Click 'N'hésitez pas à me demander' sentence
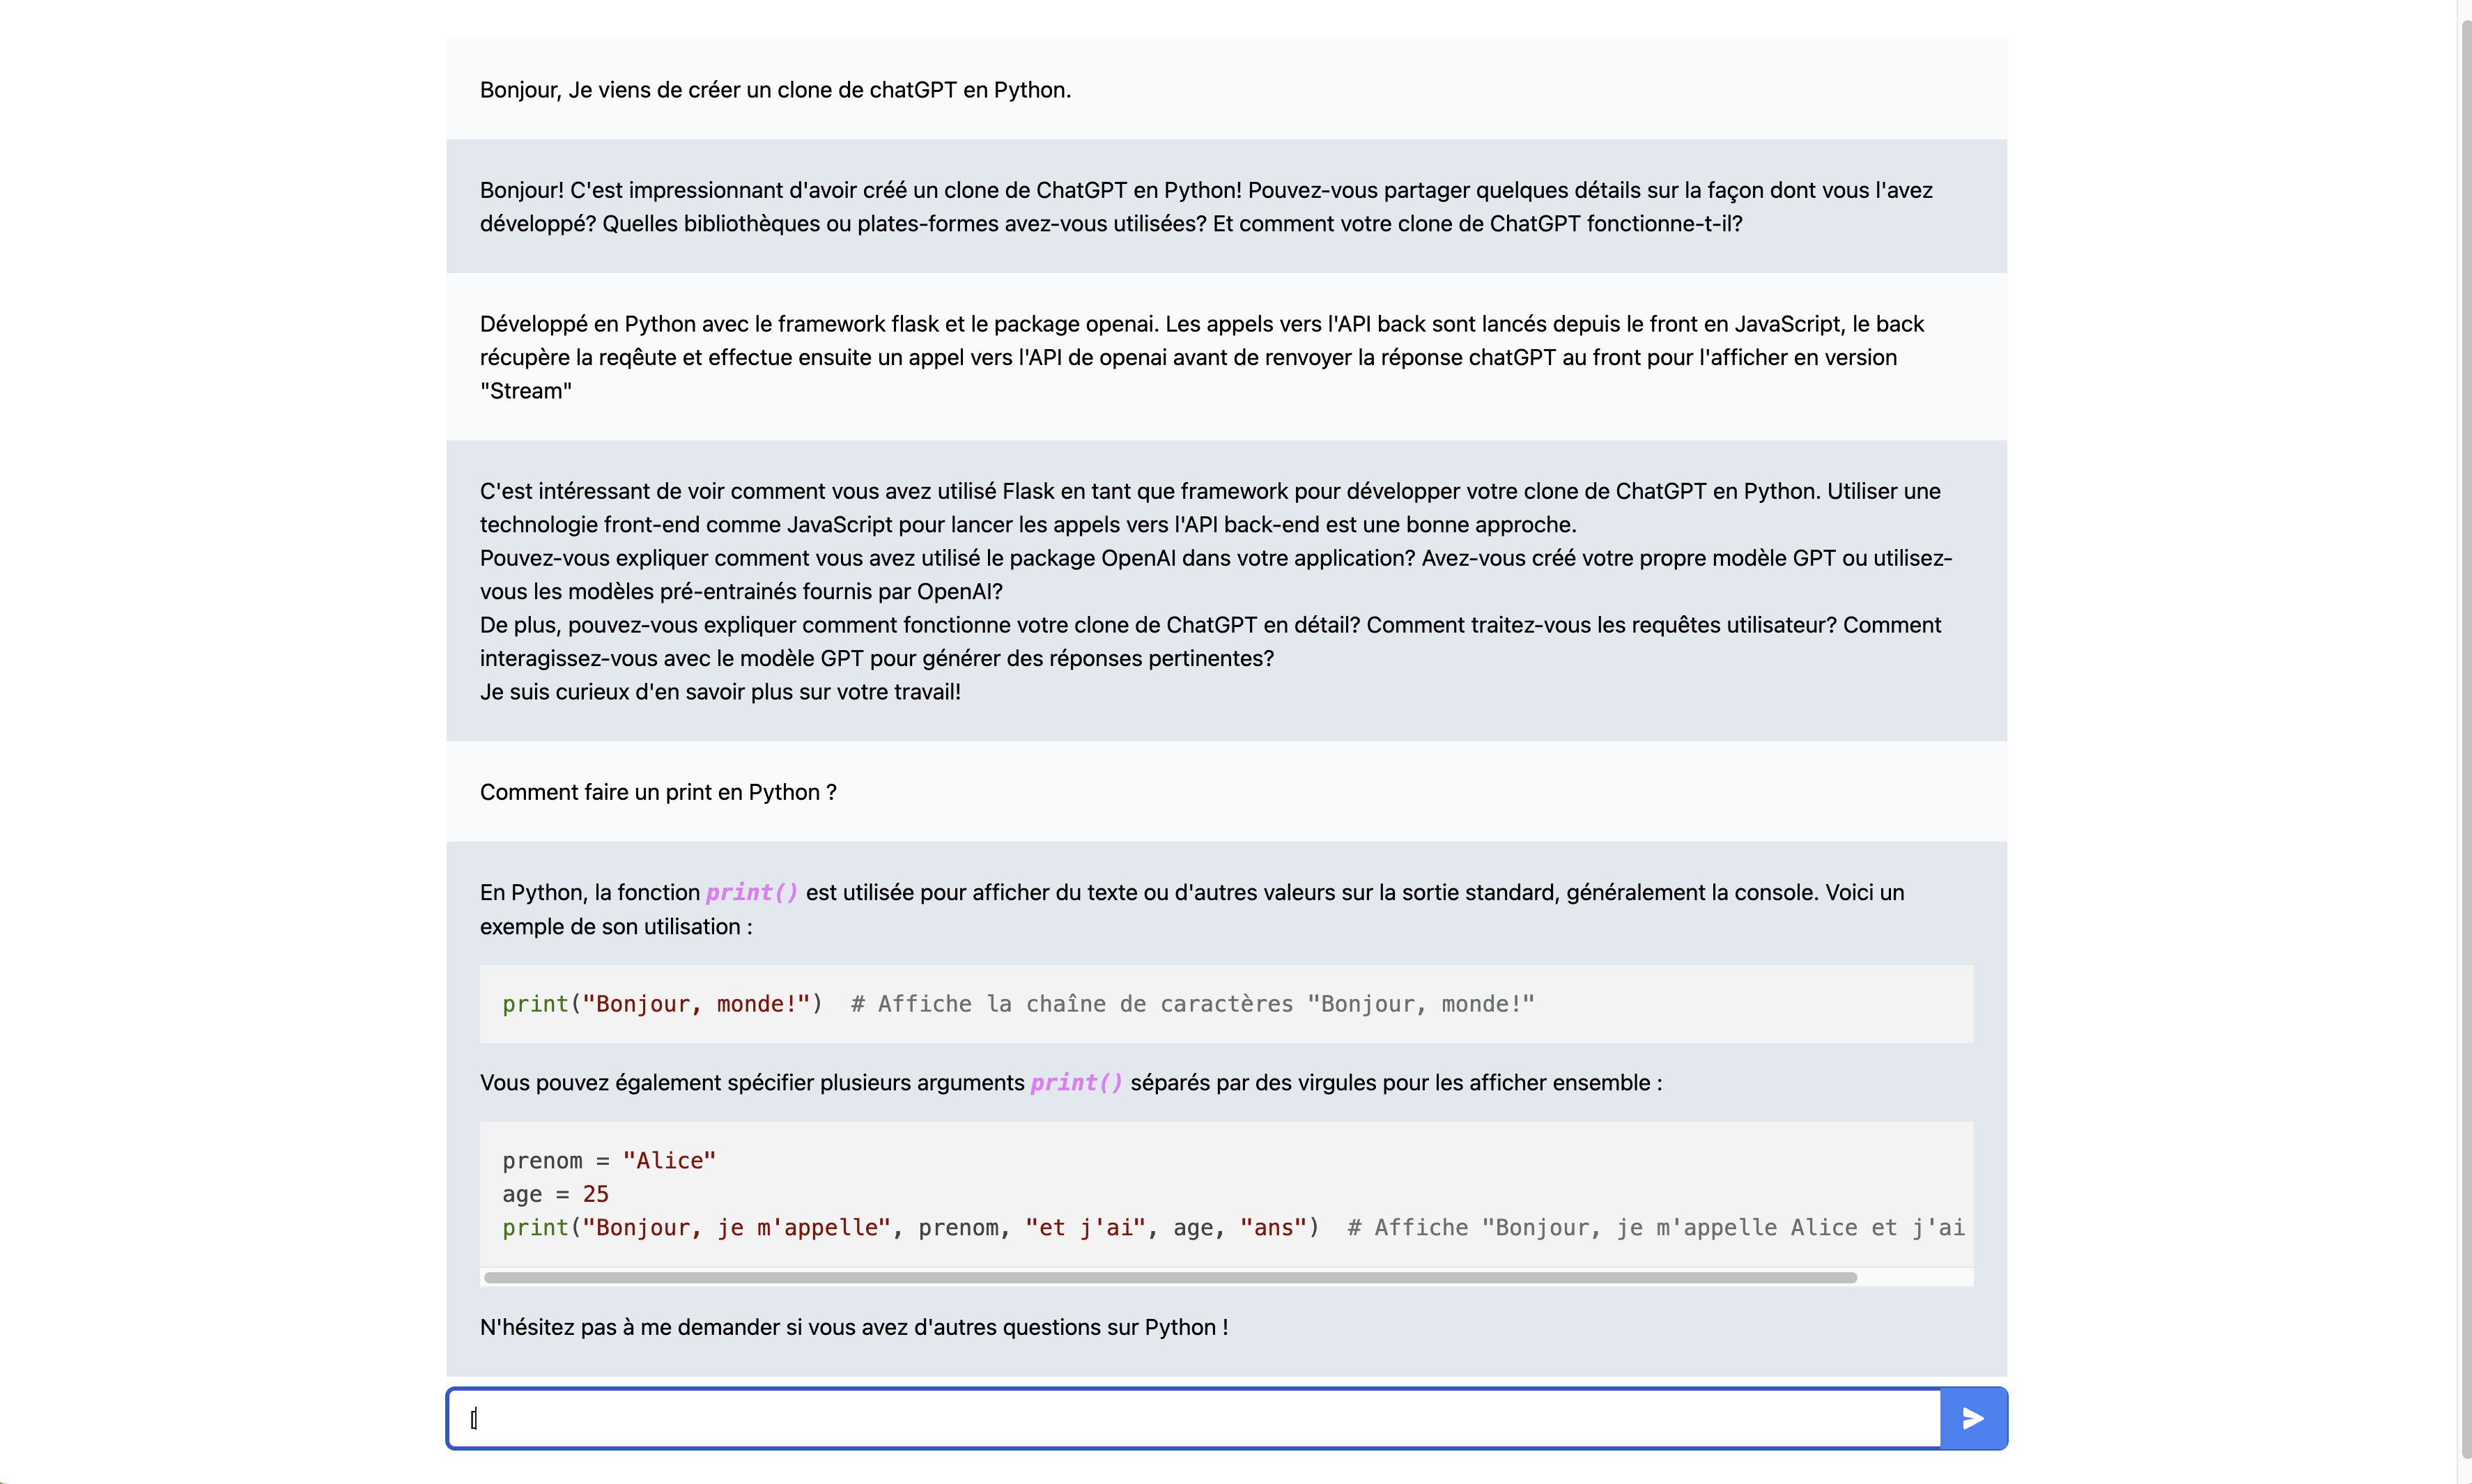2472x1484 pixels. 854,1327
